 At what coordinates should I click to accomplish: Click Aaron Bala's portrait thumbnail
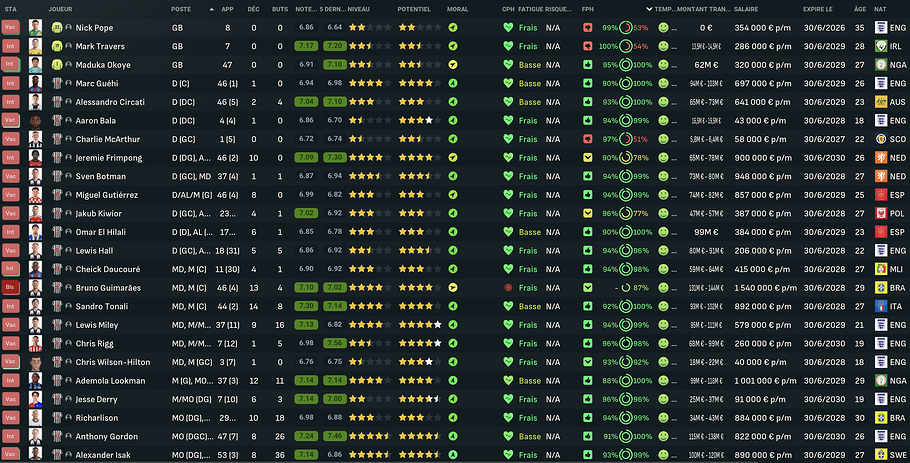click(36, 120)
